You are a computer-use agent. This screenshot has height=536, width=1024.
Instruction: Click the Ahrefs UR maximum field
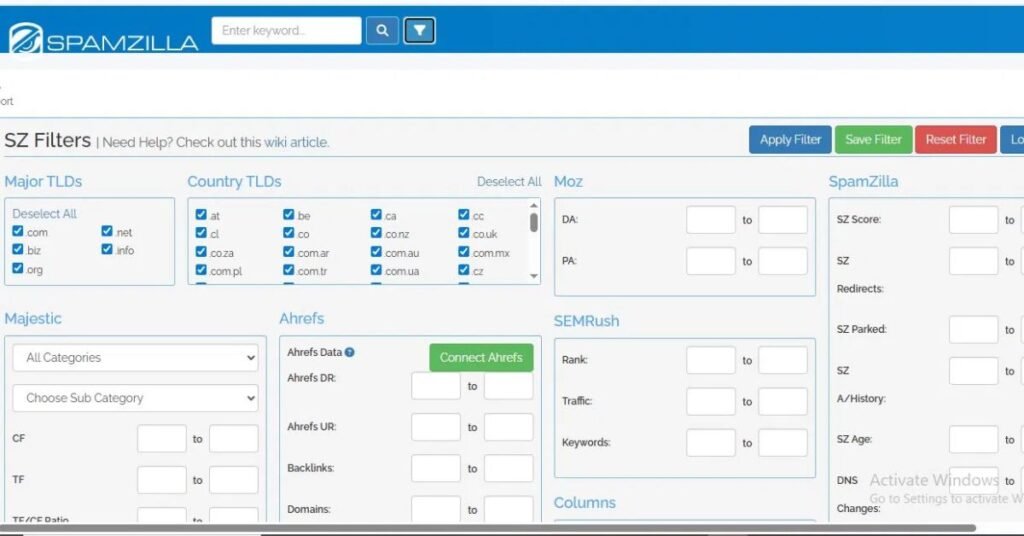click(509, 427)
